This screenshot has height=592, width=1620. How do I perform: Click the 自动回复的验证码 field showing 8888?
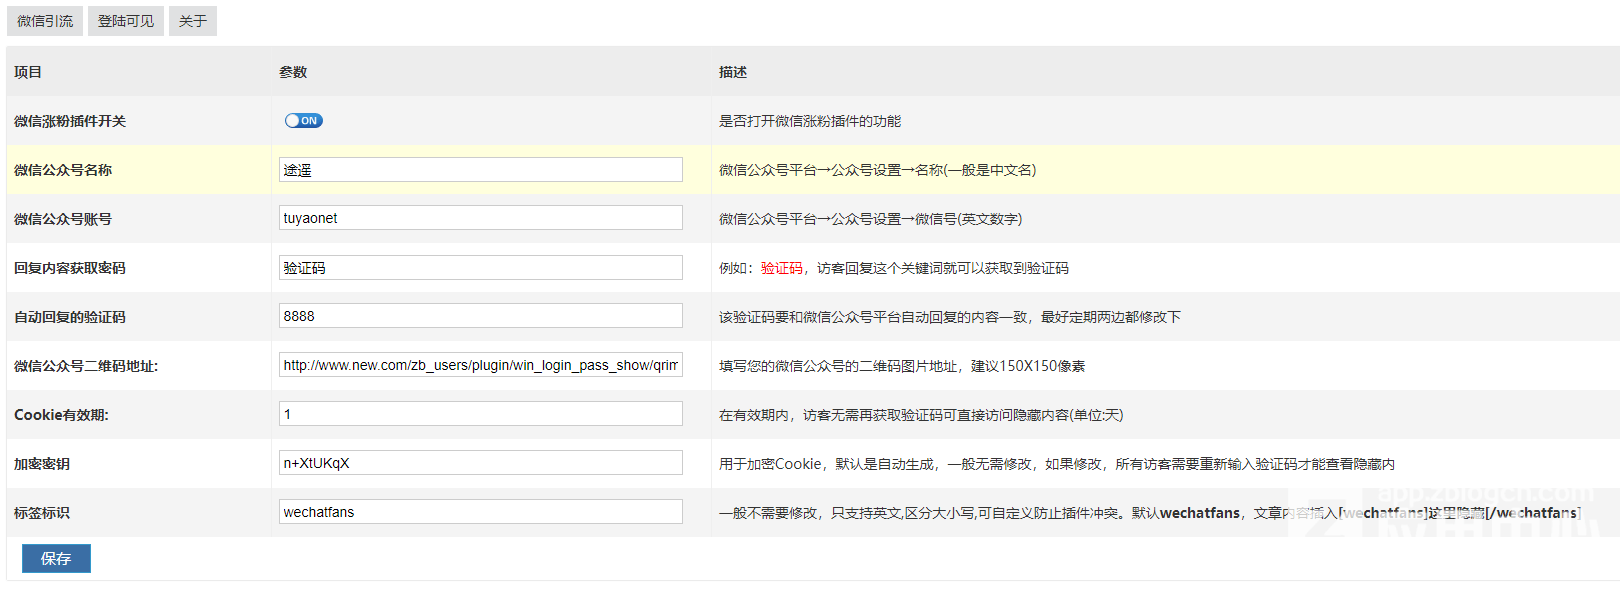(481, 316)
